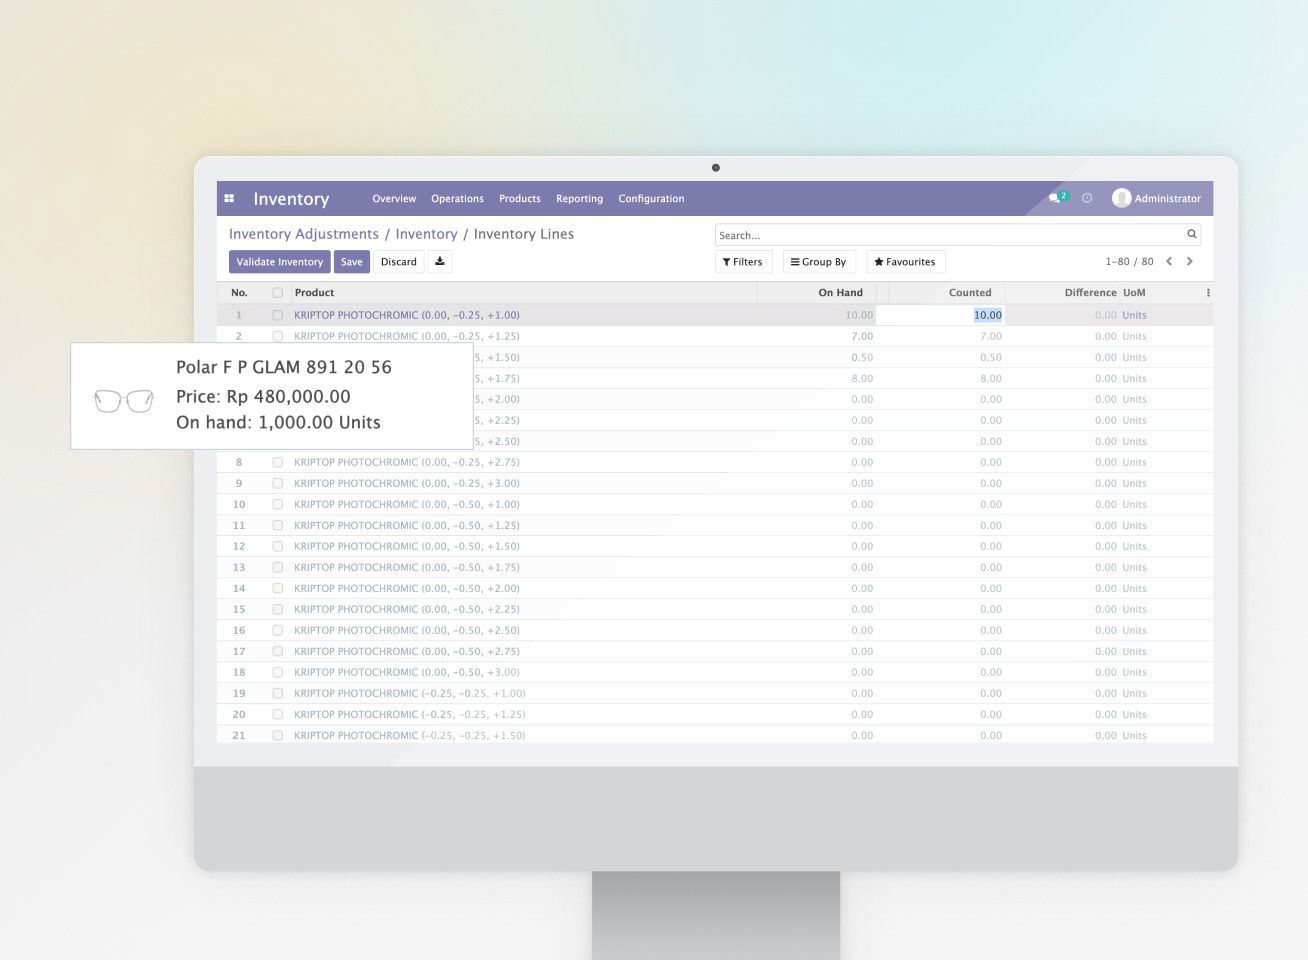Click product KRIPTOP PHOTOCHROMIC (-0.25, -0.25, +1.50)
The width and height of the screenshot is (1308, 960).
[x=410, y=735]
